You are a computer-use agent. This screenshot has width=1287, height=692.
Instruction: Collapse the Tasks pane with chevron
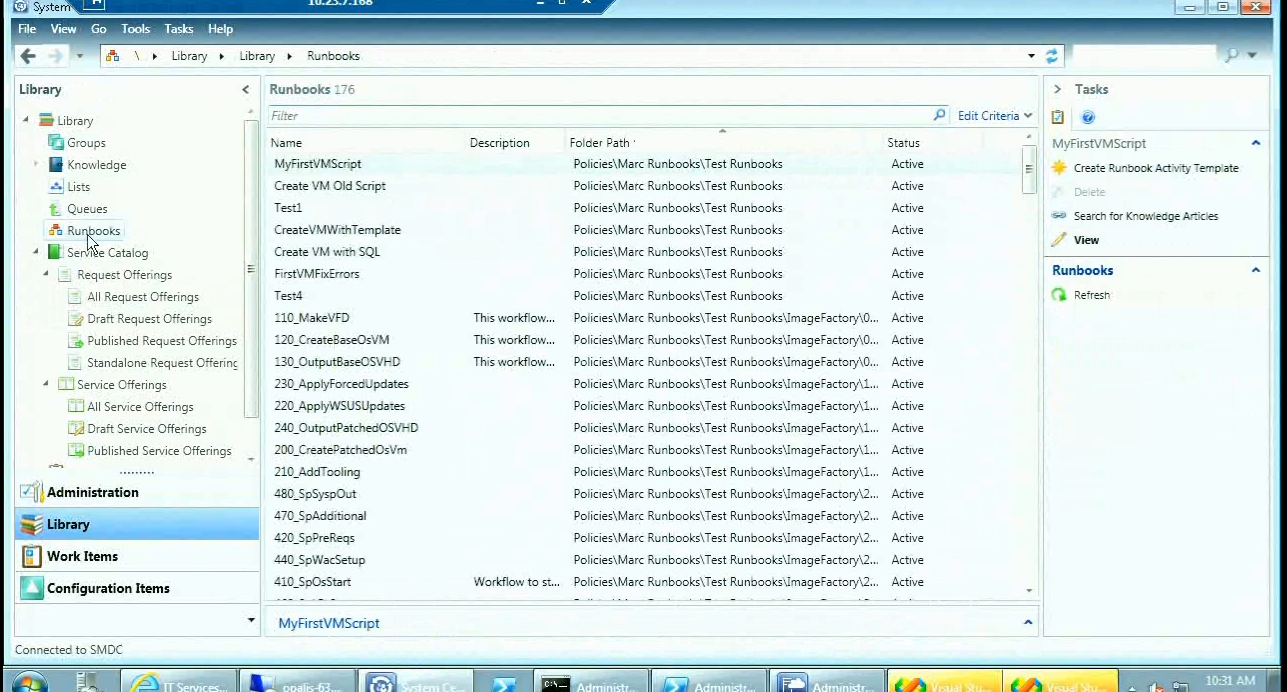pos(1058,90)
